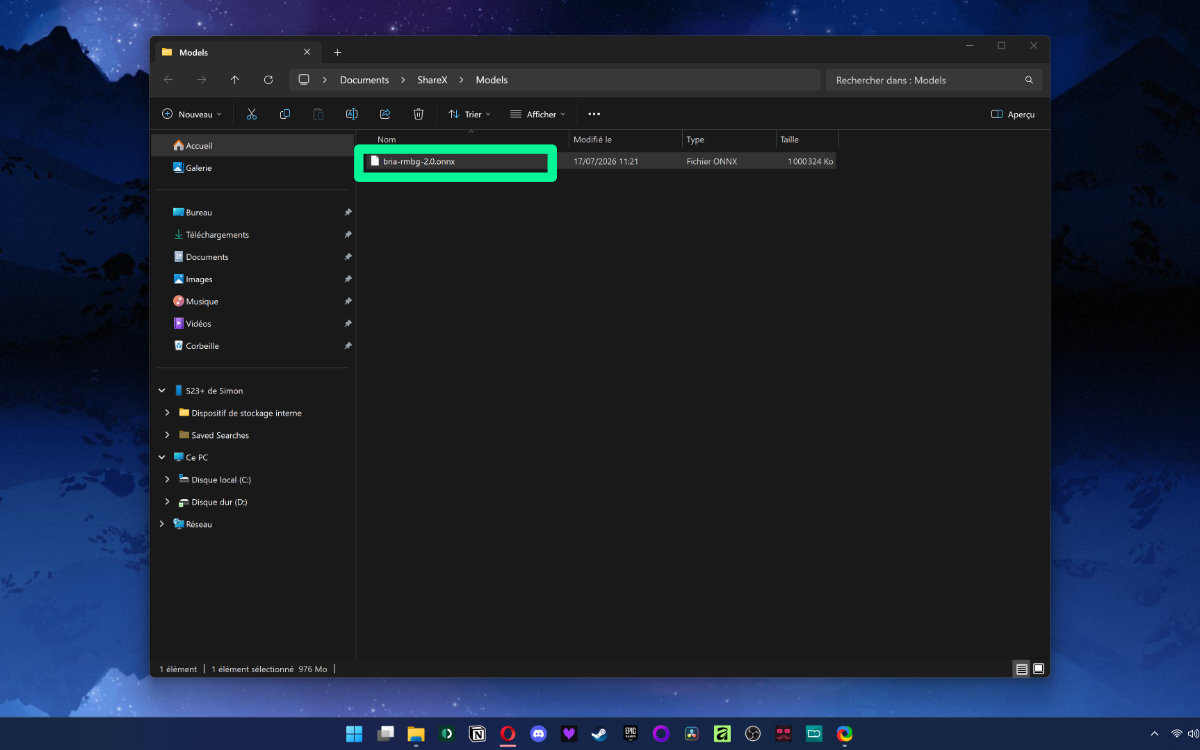1200x750 pixels.
Task: Open Notion from the taskbar
Action: [477, 734]
